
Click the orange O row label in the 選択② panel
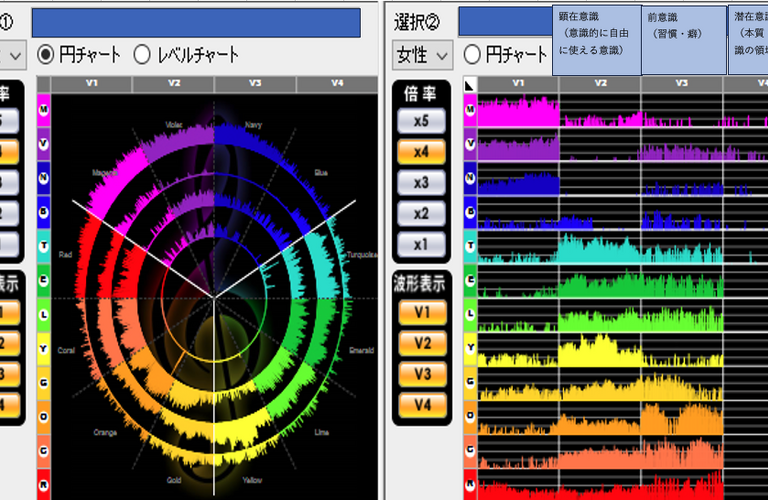[470, 417]
